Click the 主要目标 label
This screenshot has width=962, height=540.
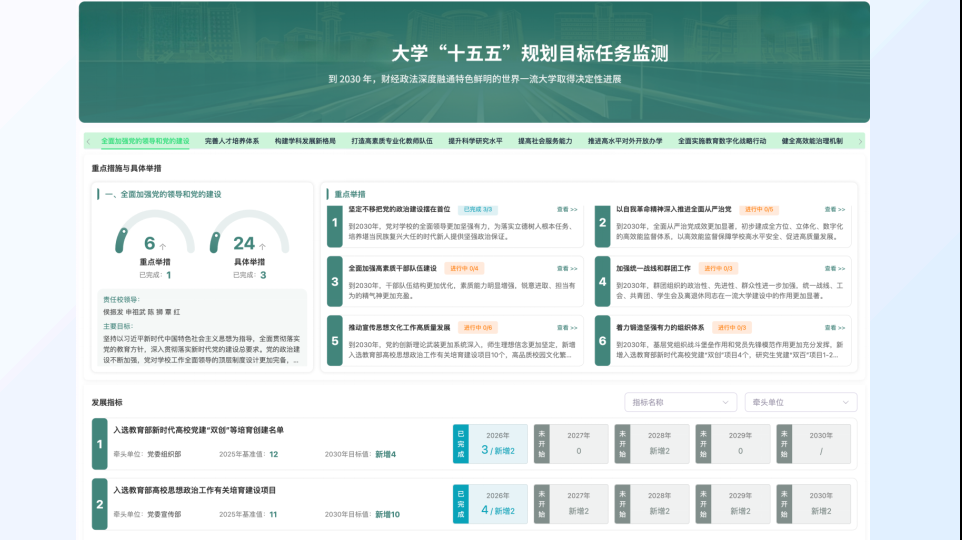(118, 326)
